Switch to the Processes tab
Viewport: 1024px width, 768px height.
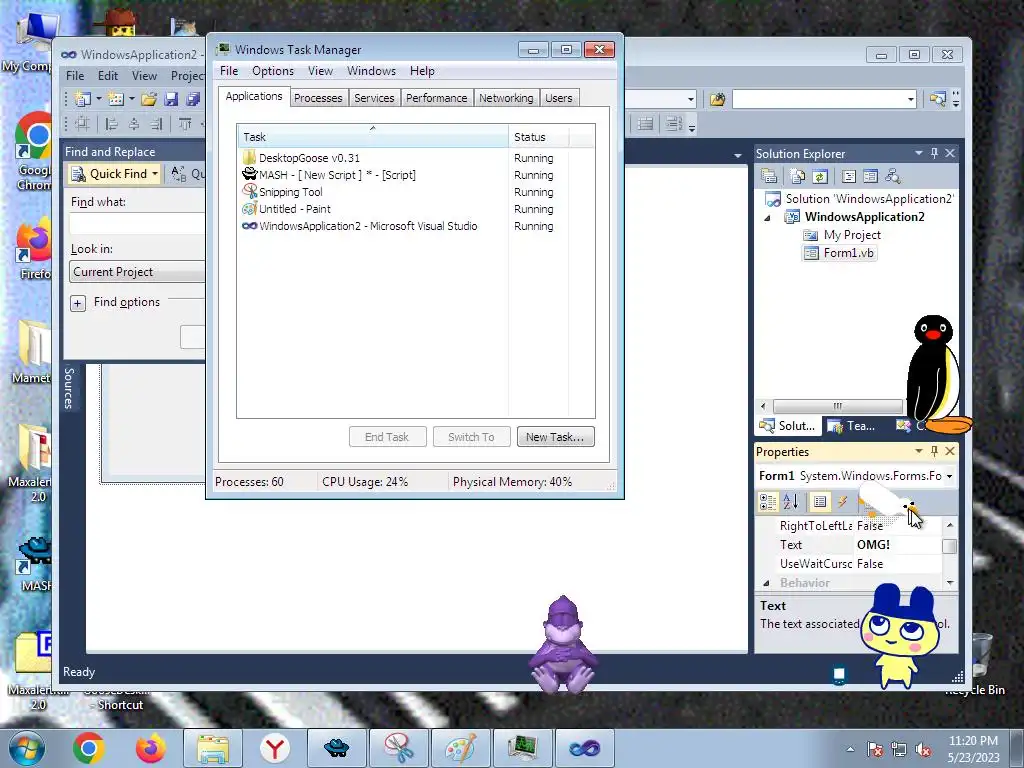click(318, 98)
